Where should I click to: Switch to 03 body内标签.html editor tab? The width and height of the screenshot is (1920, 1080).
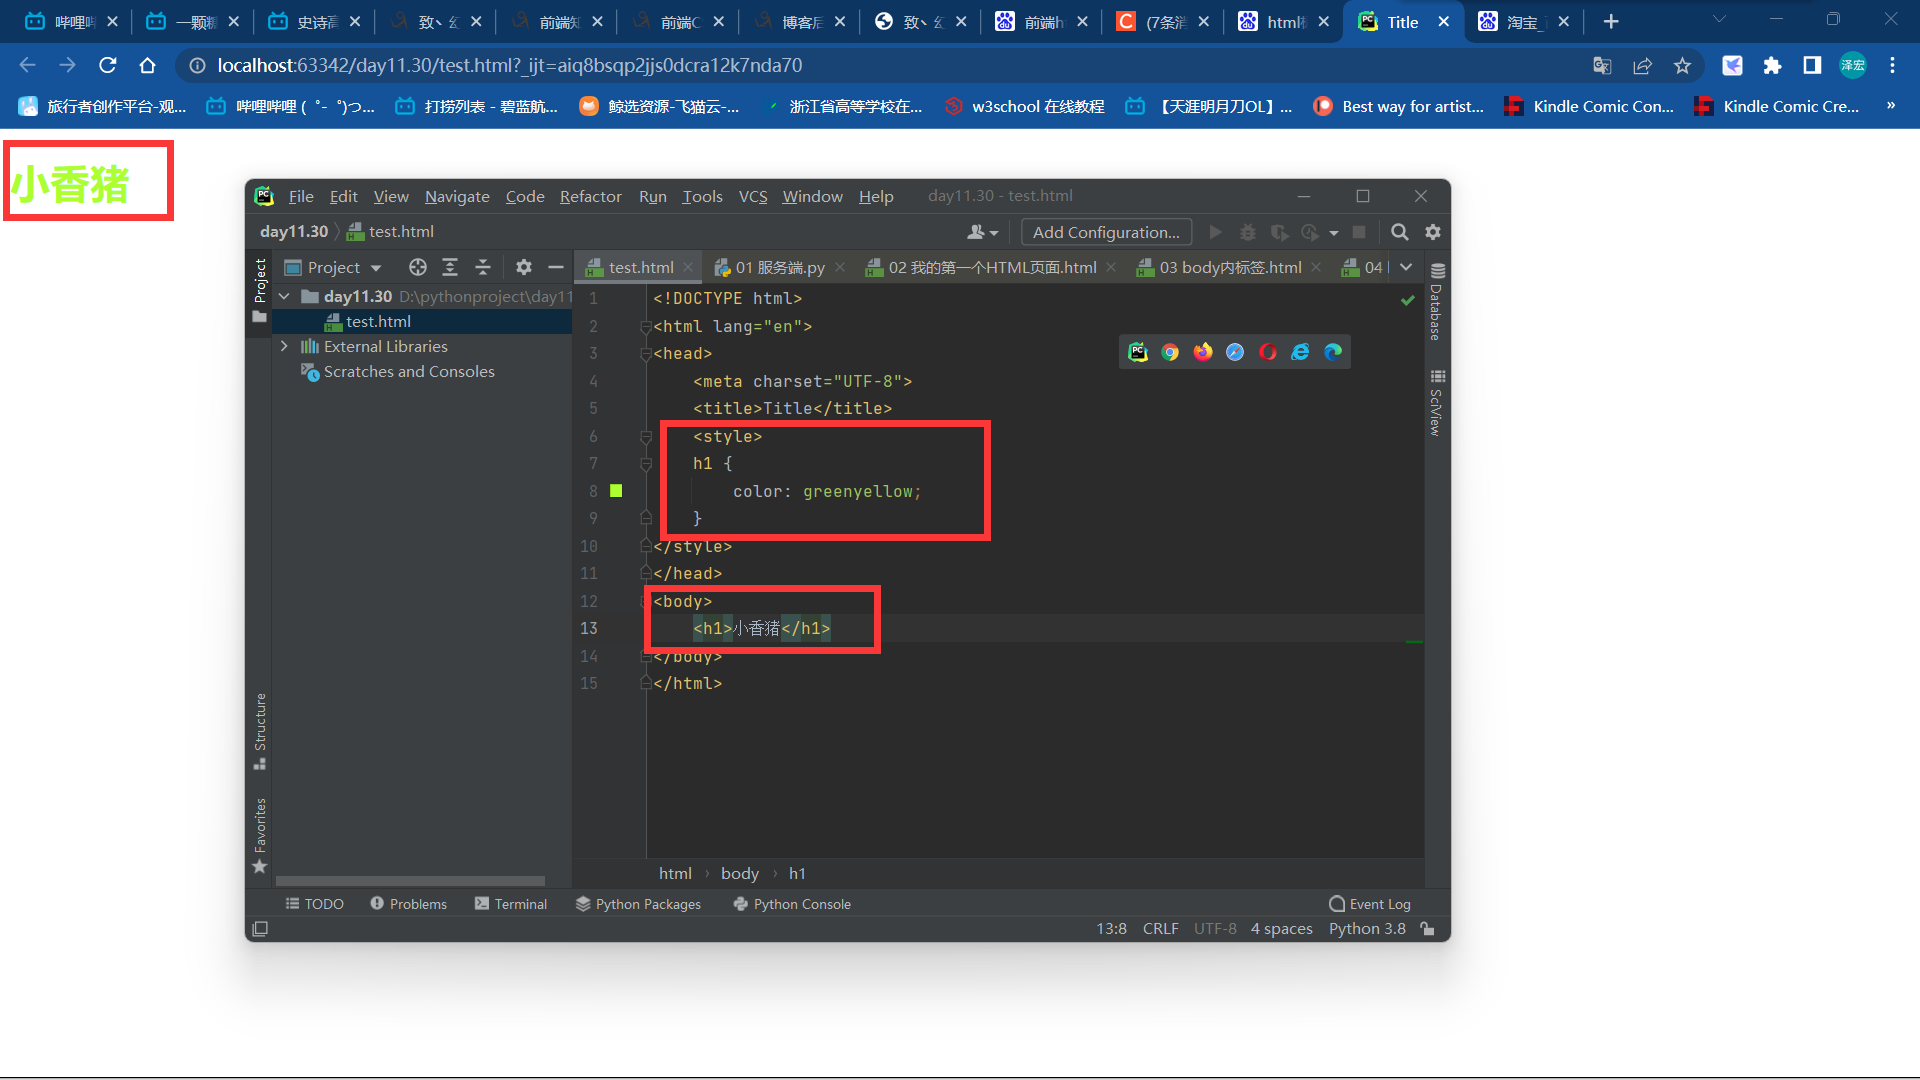(1230, 267)
